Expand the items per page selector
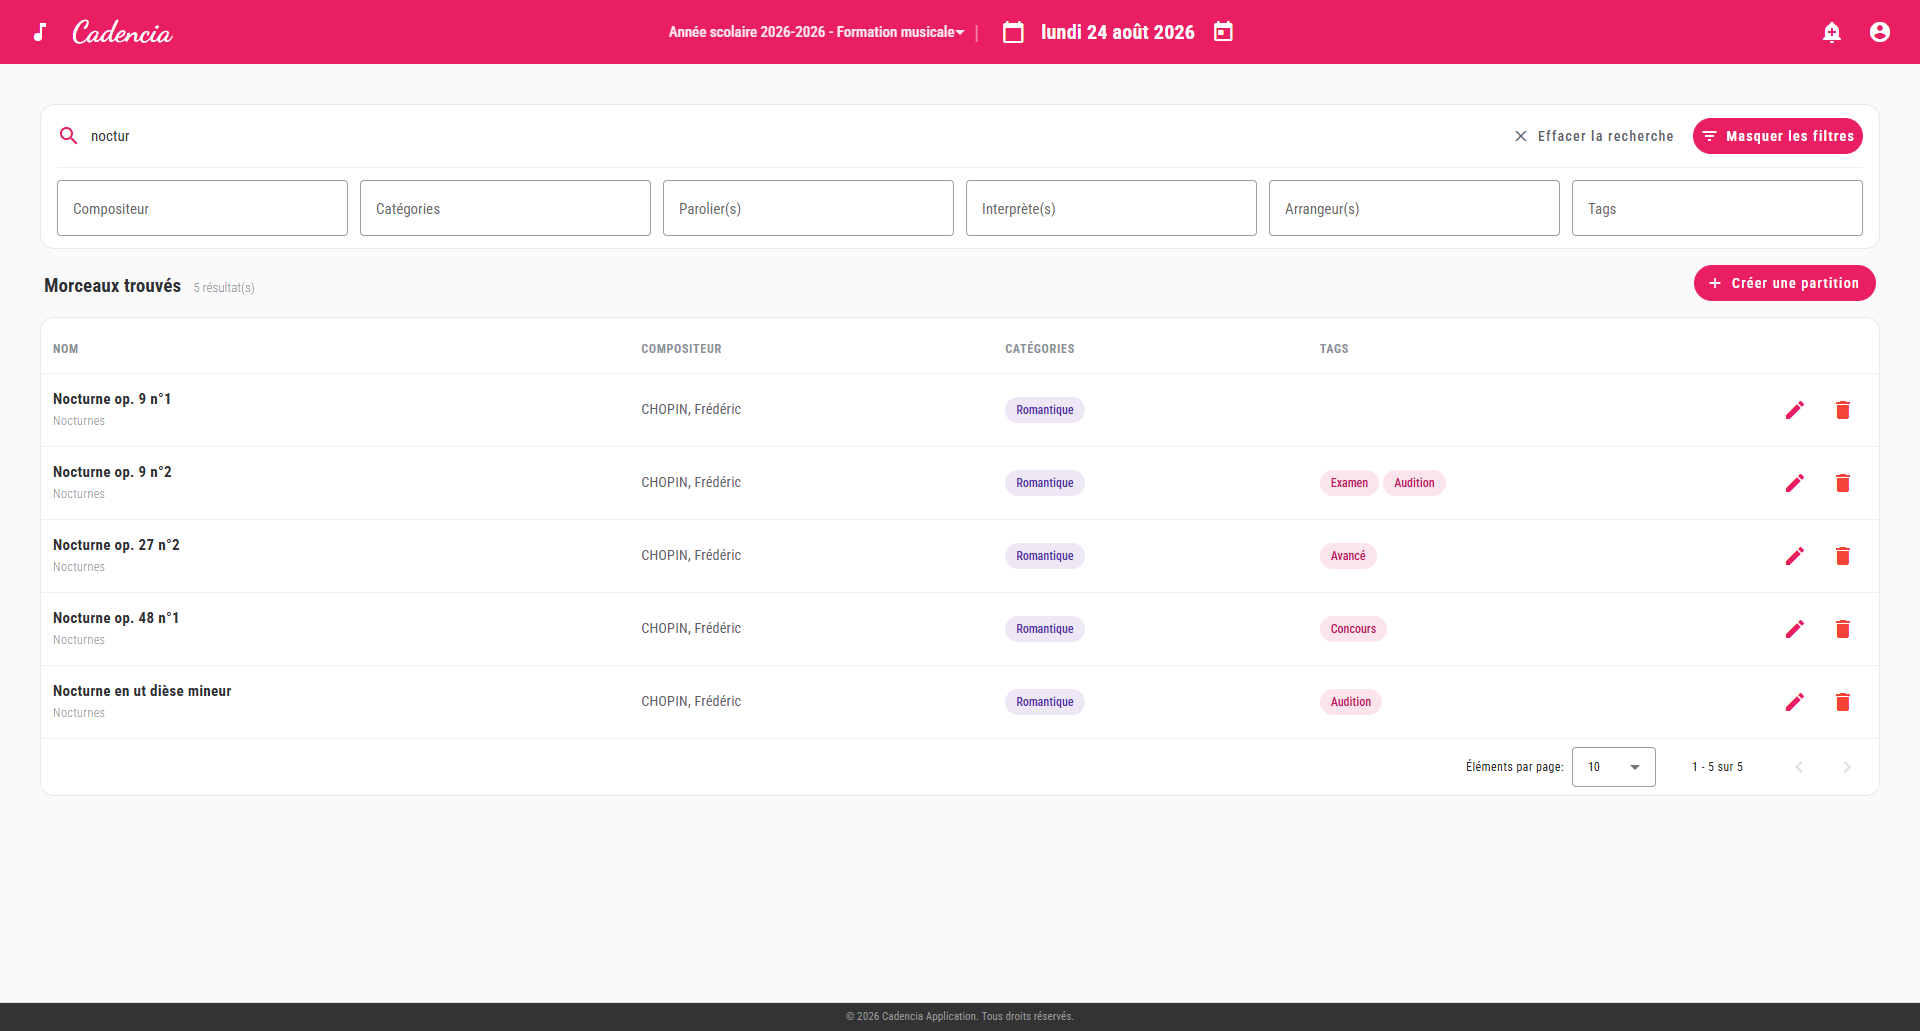1920x1031 pixels. tap(1613, 767)
